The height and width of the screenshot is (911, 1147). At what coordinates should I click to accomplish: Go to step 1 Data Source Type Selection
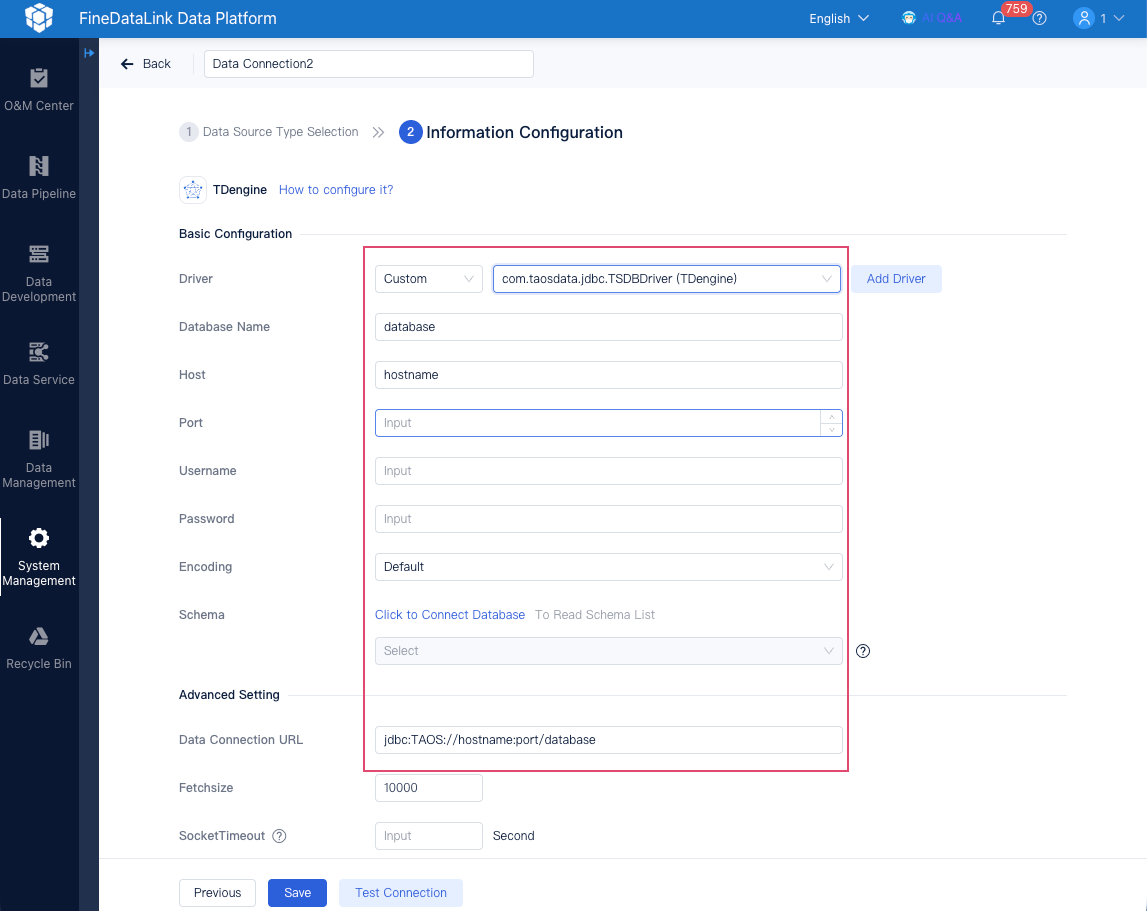[268, 132]
